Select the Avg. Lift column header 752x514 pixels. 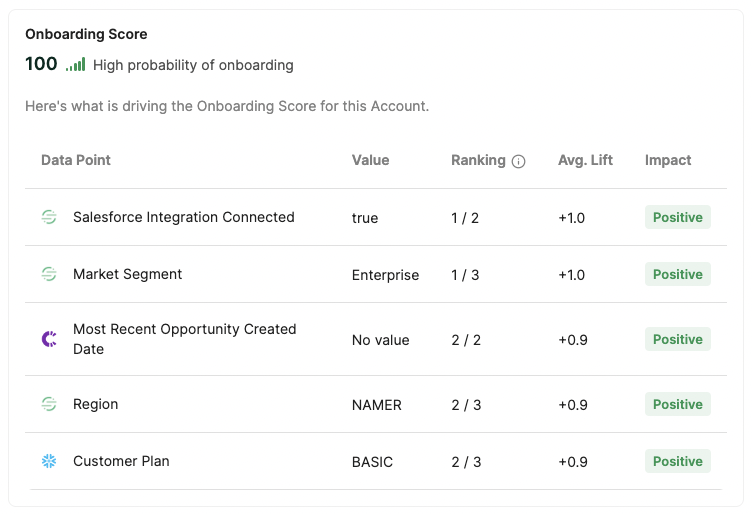[x=585, y=160]
